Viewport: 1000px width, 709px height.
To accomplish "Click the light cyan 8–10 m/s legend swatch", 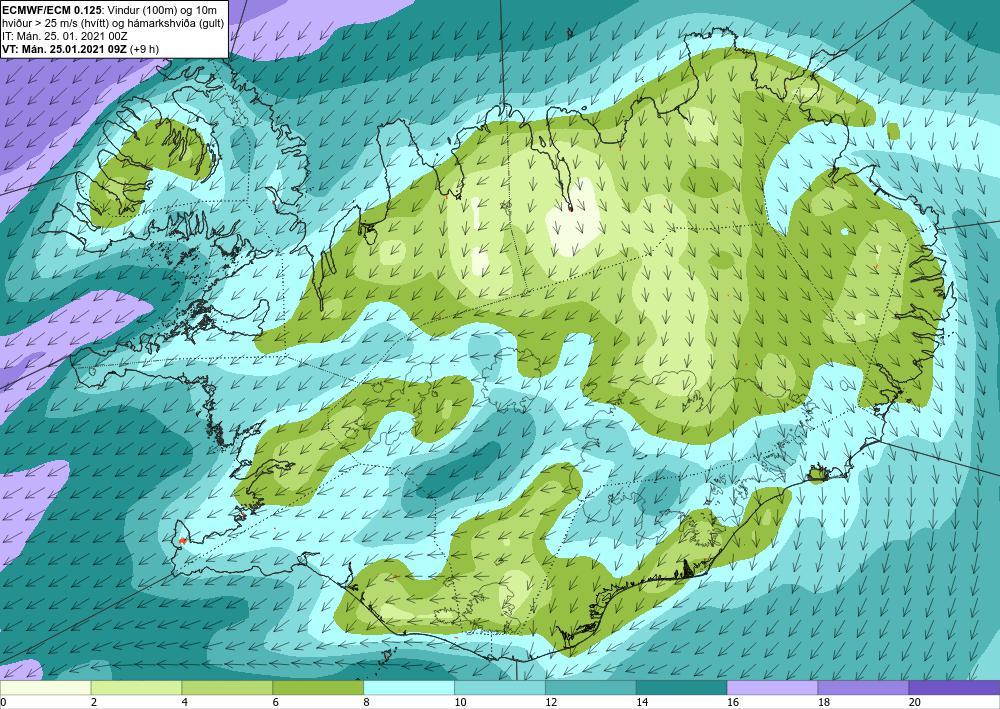I will (409, 687).
